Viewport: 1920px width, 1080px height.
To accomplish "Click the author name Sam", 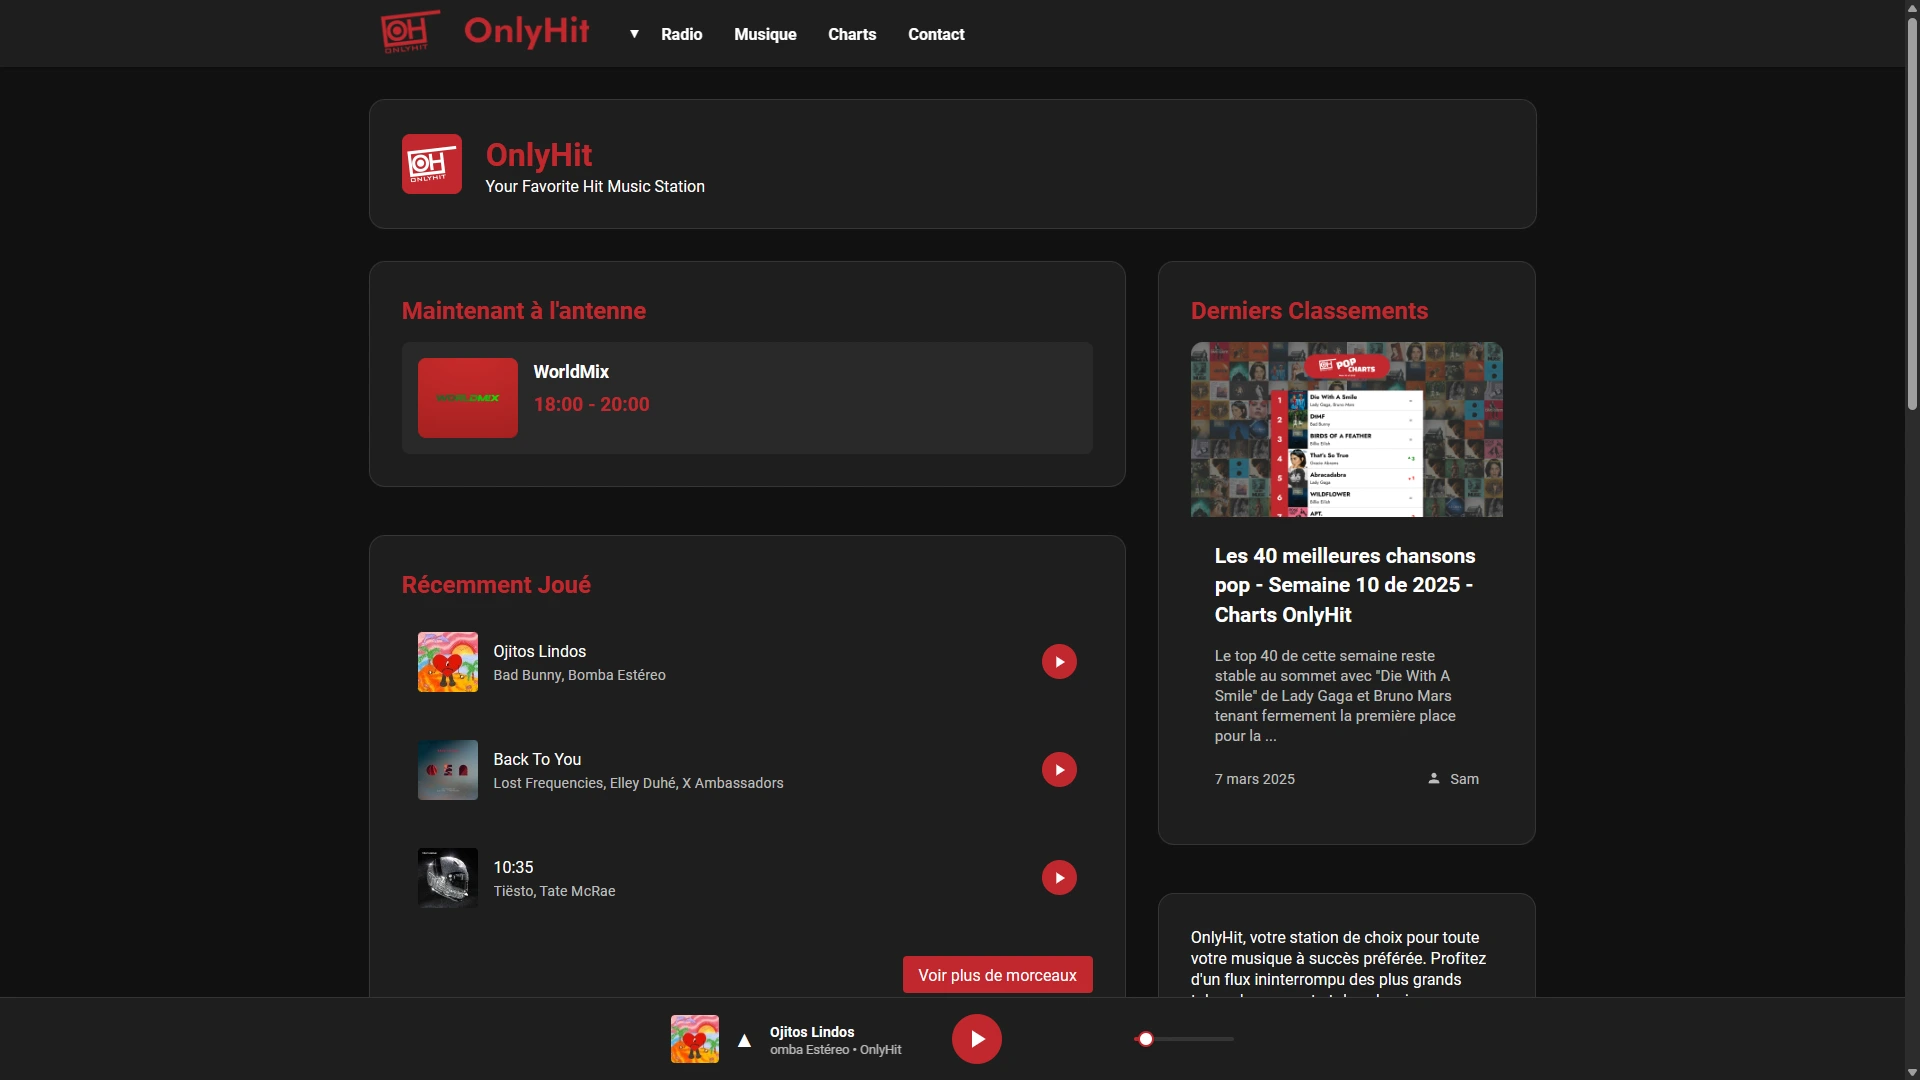I will [x=1464, y=779].
